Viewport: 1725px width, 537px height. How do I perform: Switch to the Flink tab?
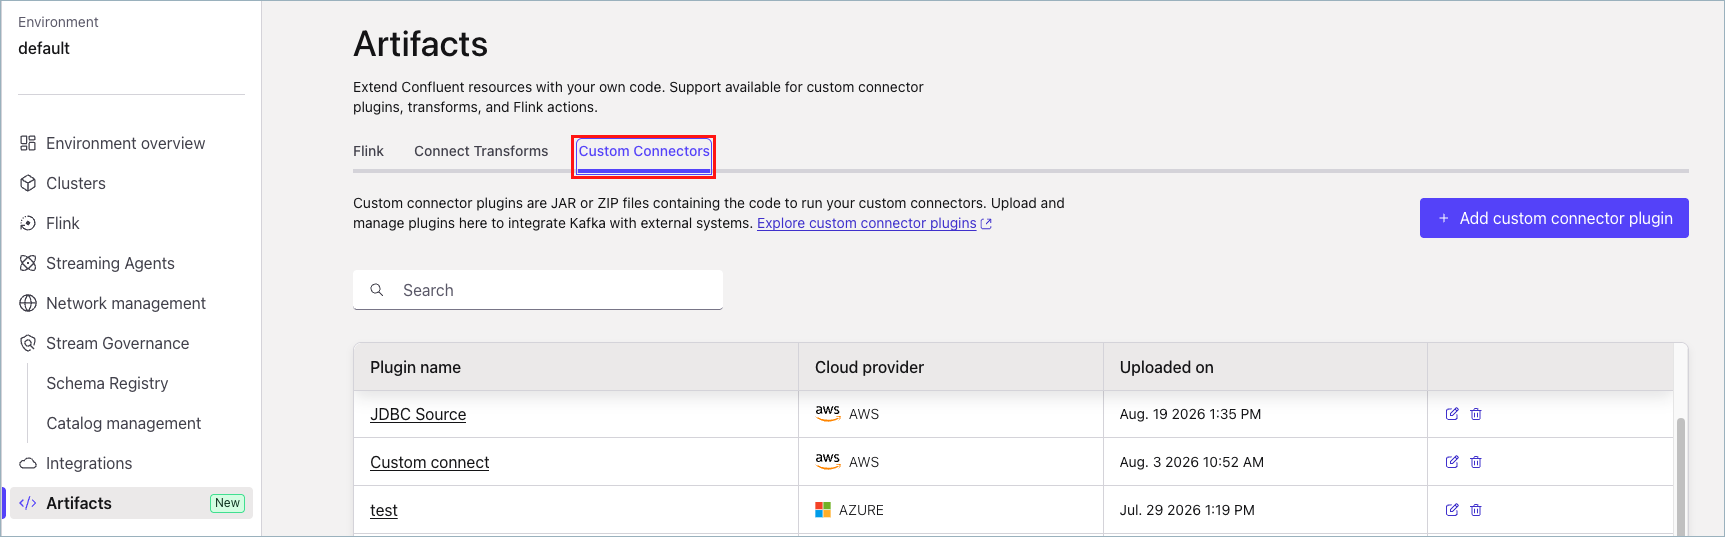(x=368, y=151)
